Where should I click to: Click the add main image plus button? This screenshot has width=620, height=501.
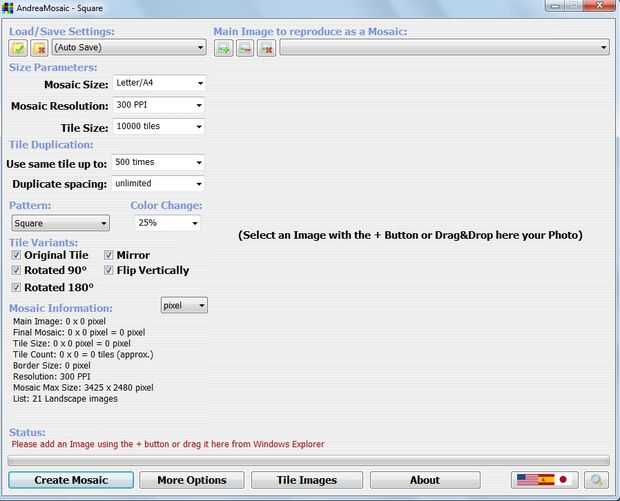224,48
